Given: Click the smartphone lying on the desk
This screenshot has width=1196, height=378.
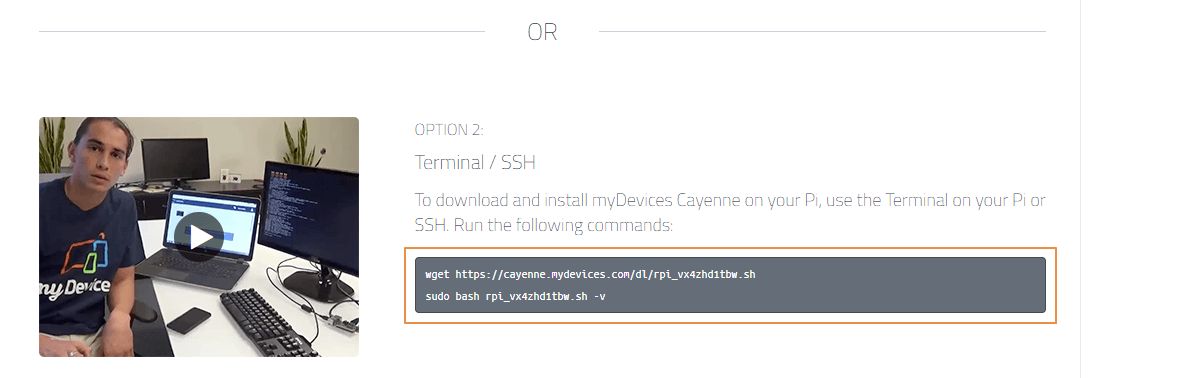Looking at the screenshot, I should tap(188, 320).
